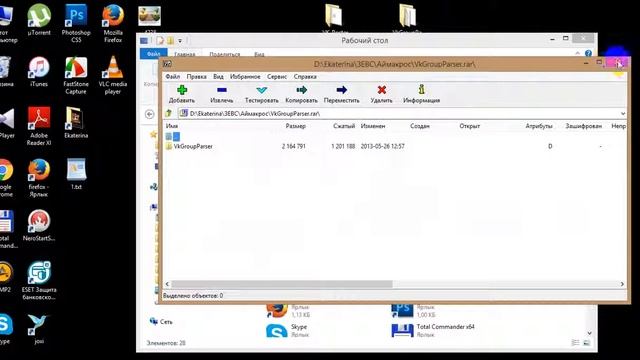Image resolution: width=640 pixels, height=360 pixels.
Task: Click the Файл tab in Explorer window
Action: [x=153, y=53]
